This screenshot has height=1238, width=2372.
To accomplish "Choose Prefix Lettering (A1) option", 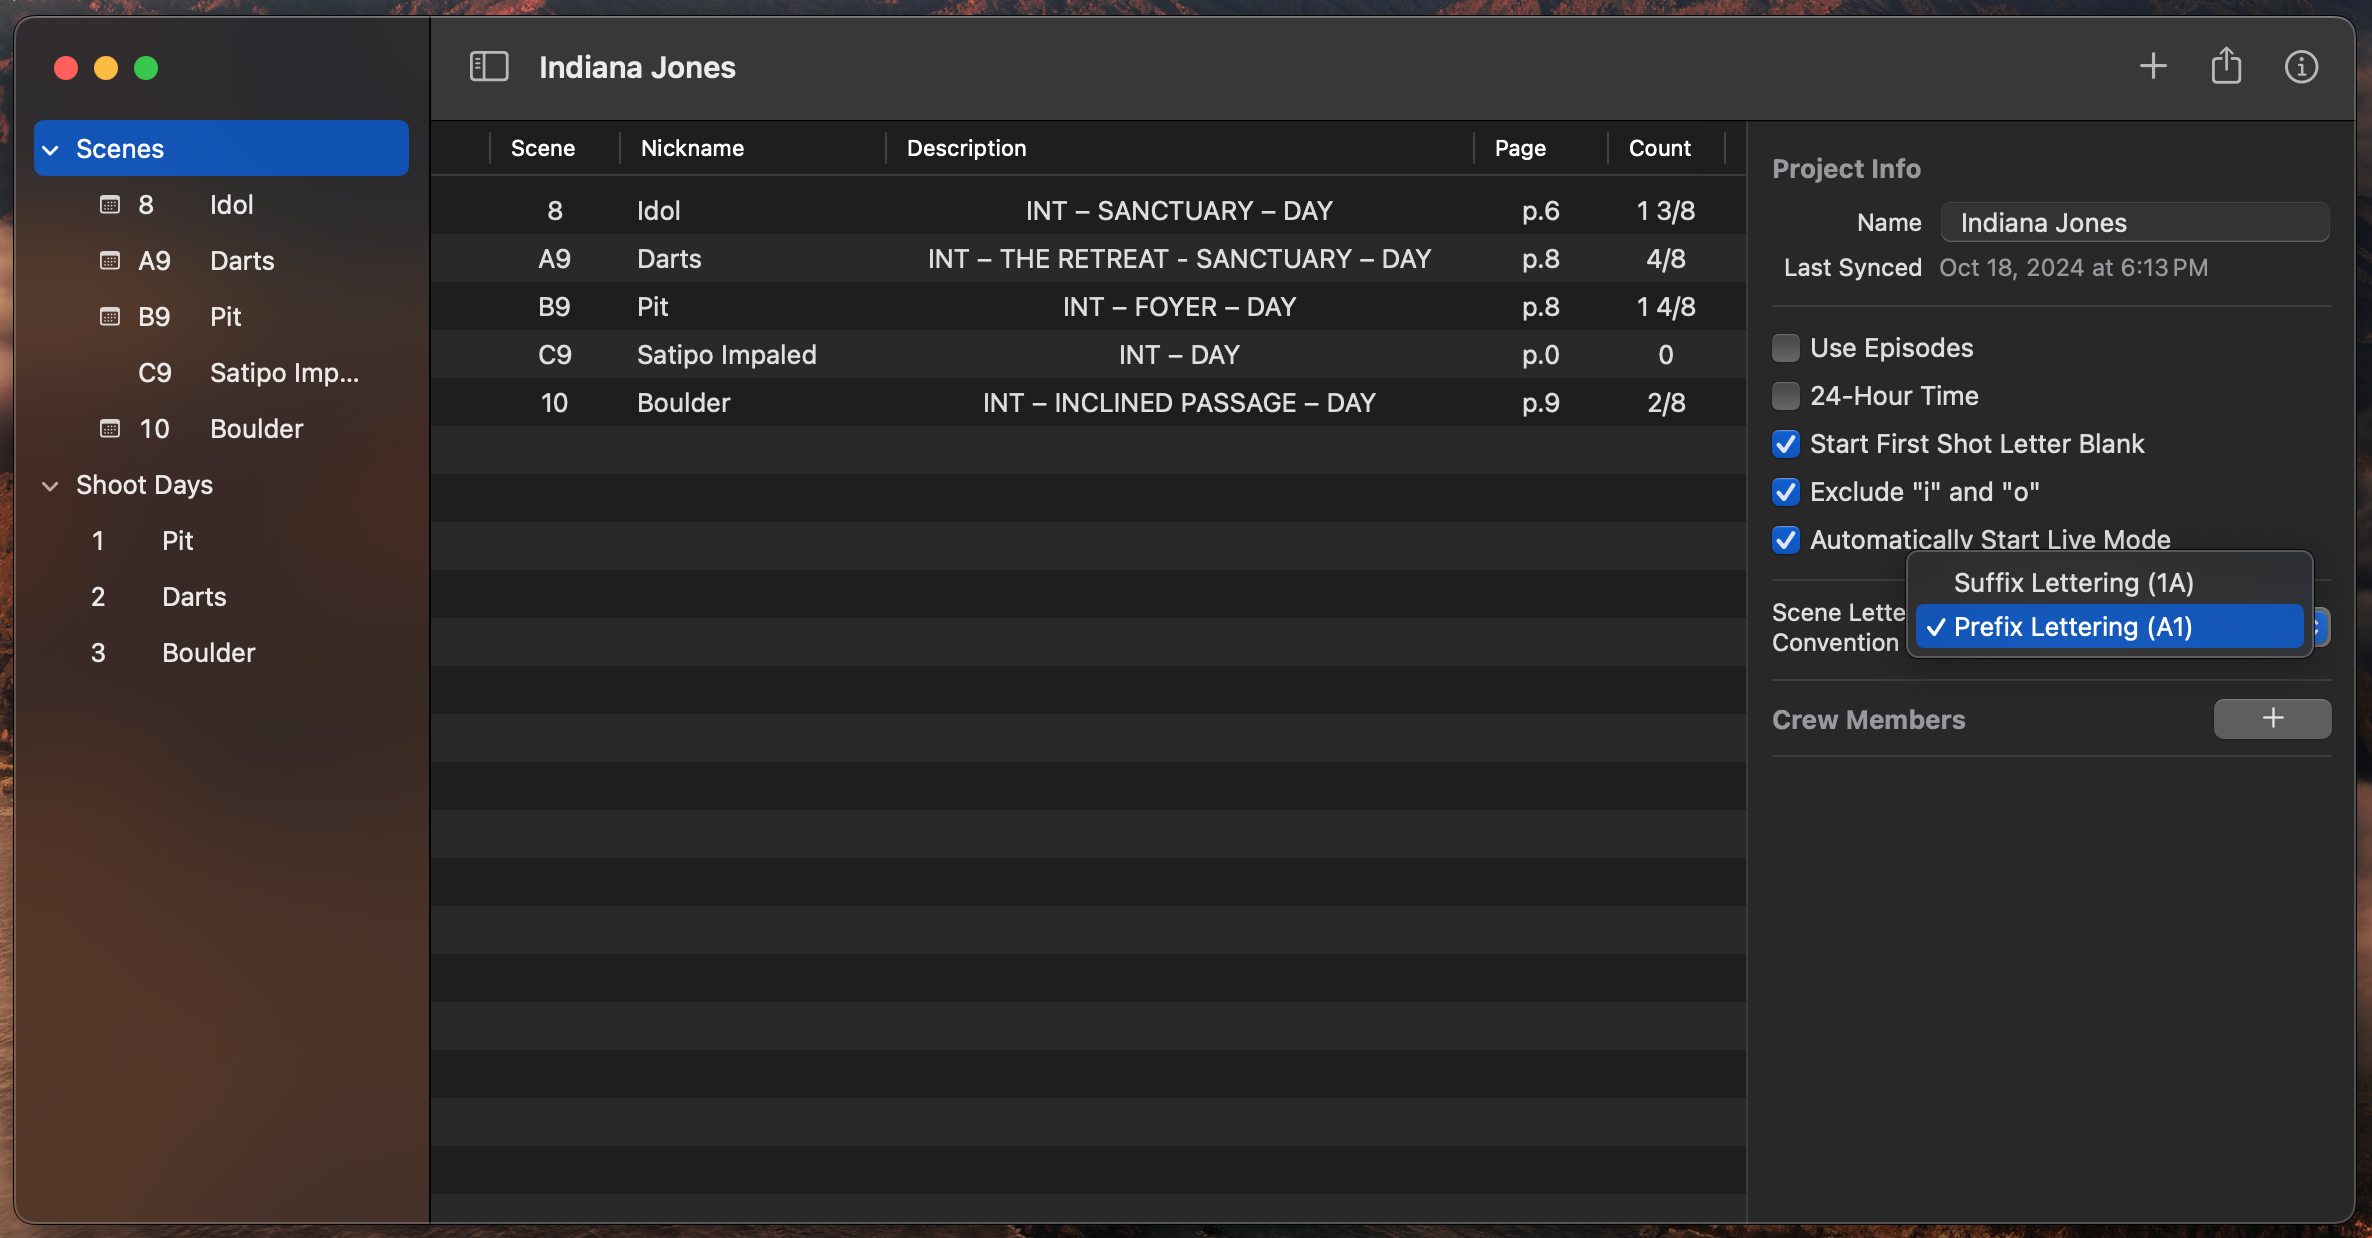I will (2073, 627).
